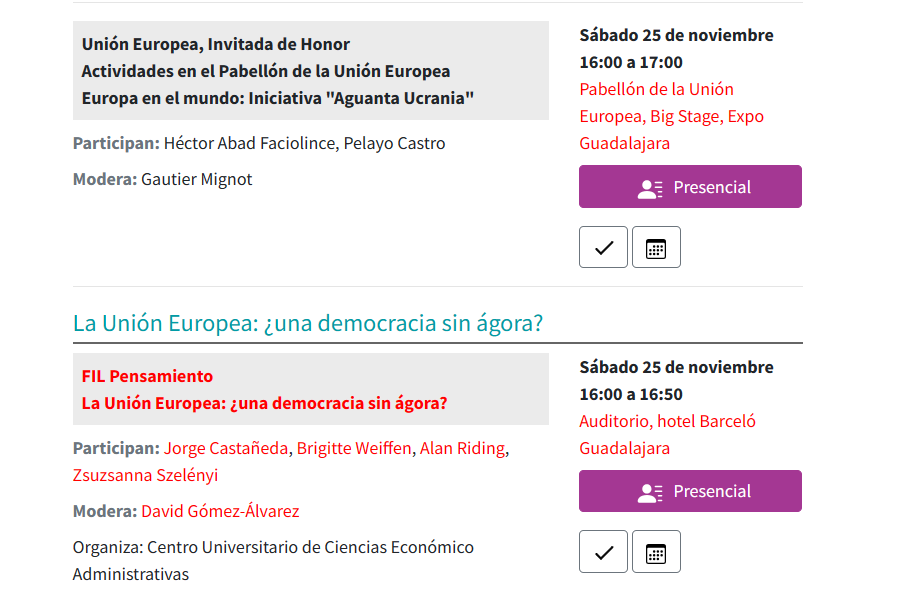This screenshot has width=904, height=606.
Task: Open Pabellón de la Unión Europea location link
Action: [x=672, y=116]
